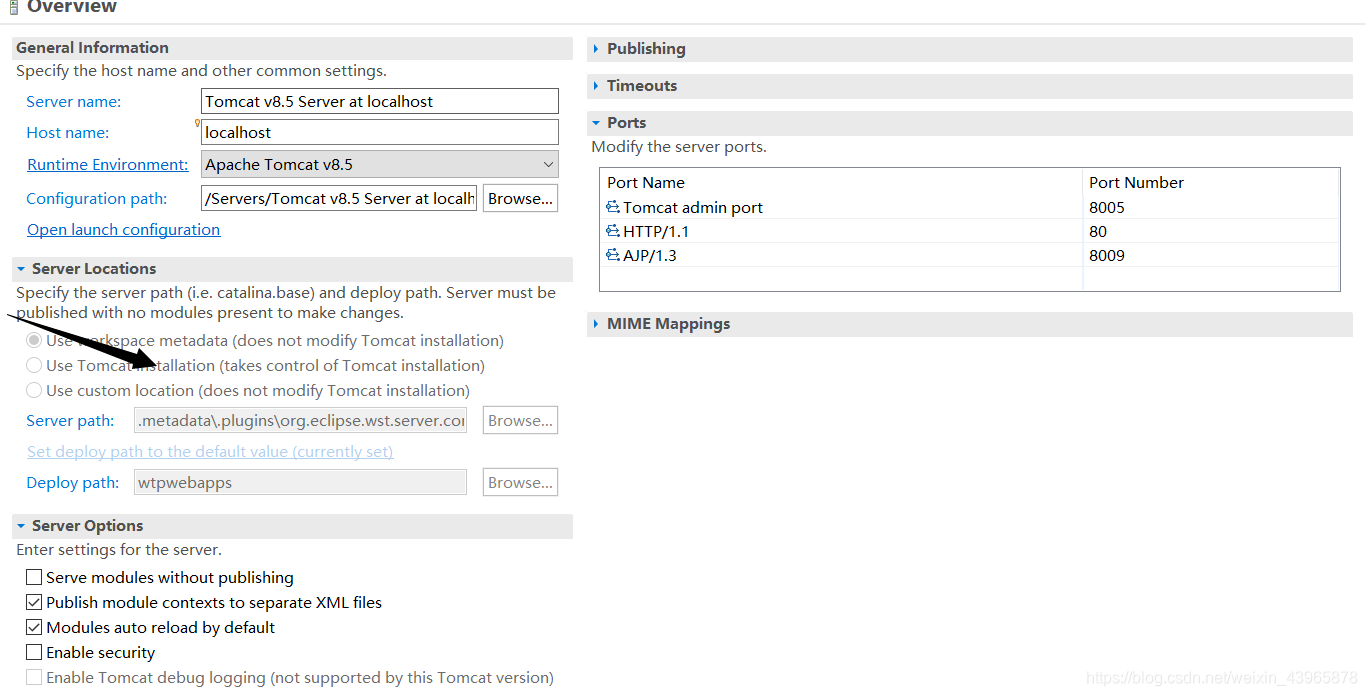Viewport: 1367px width, 696px height.
Task: Expand the Publishing section
Action: point(597,48)
